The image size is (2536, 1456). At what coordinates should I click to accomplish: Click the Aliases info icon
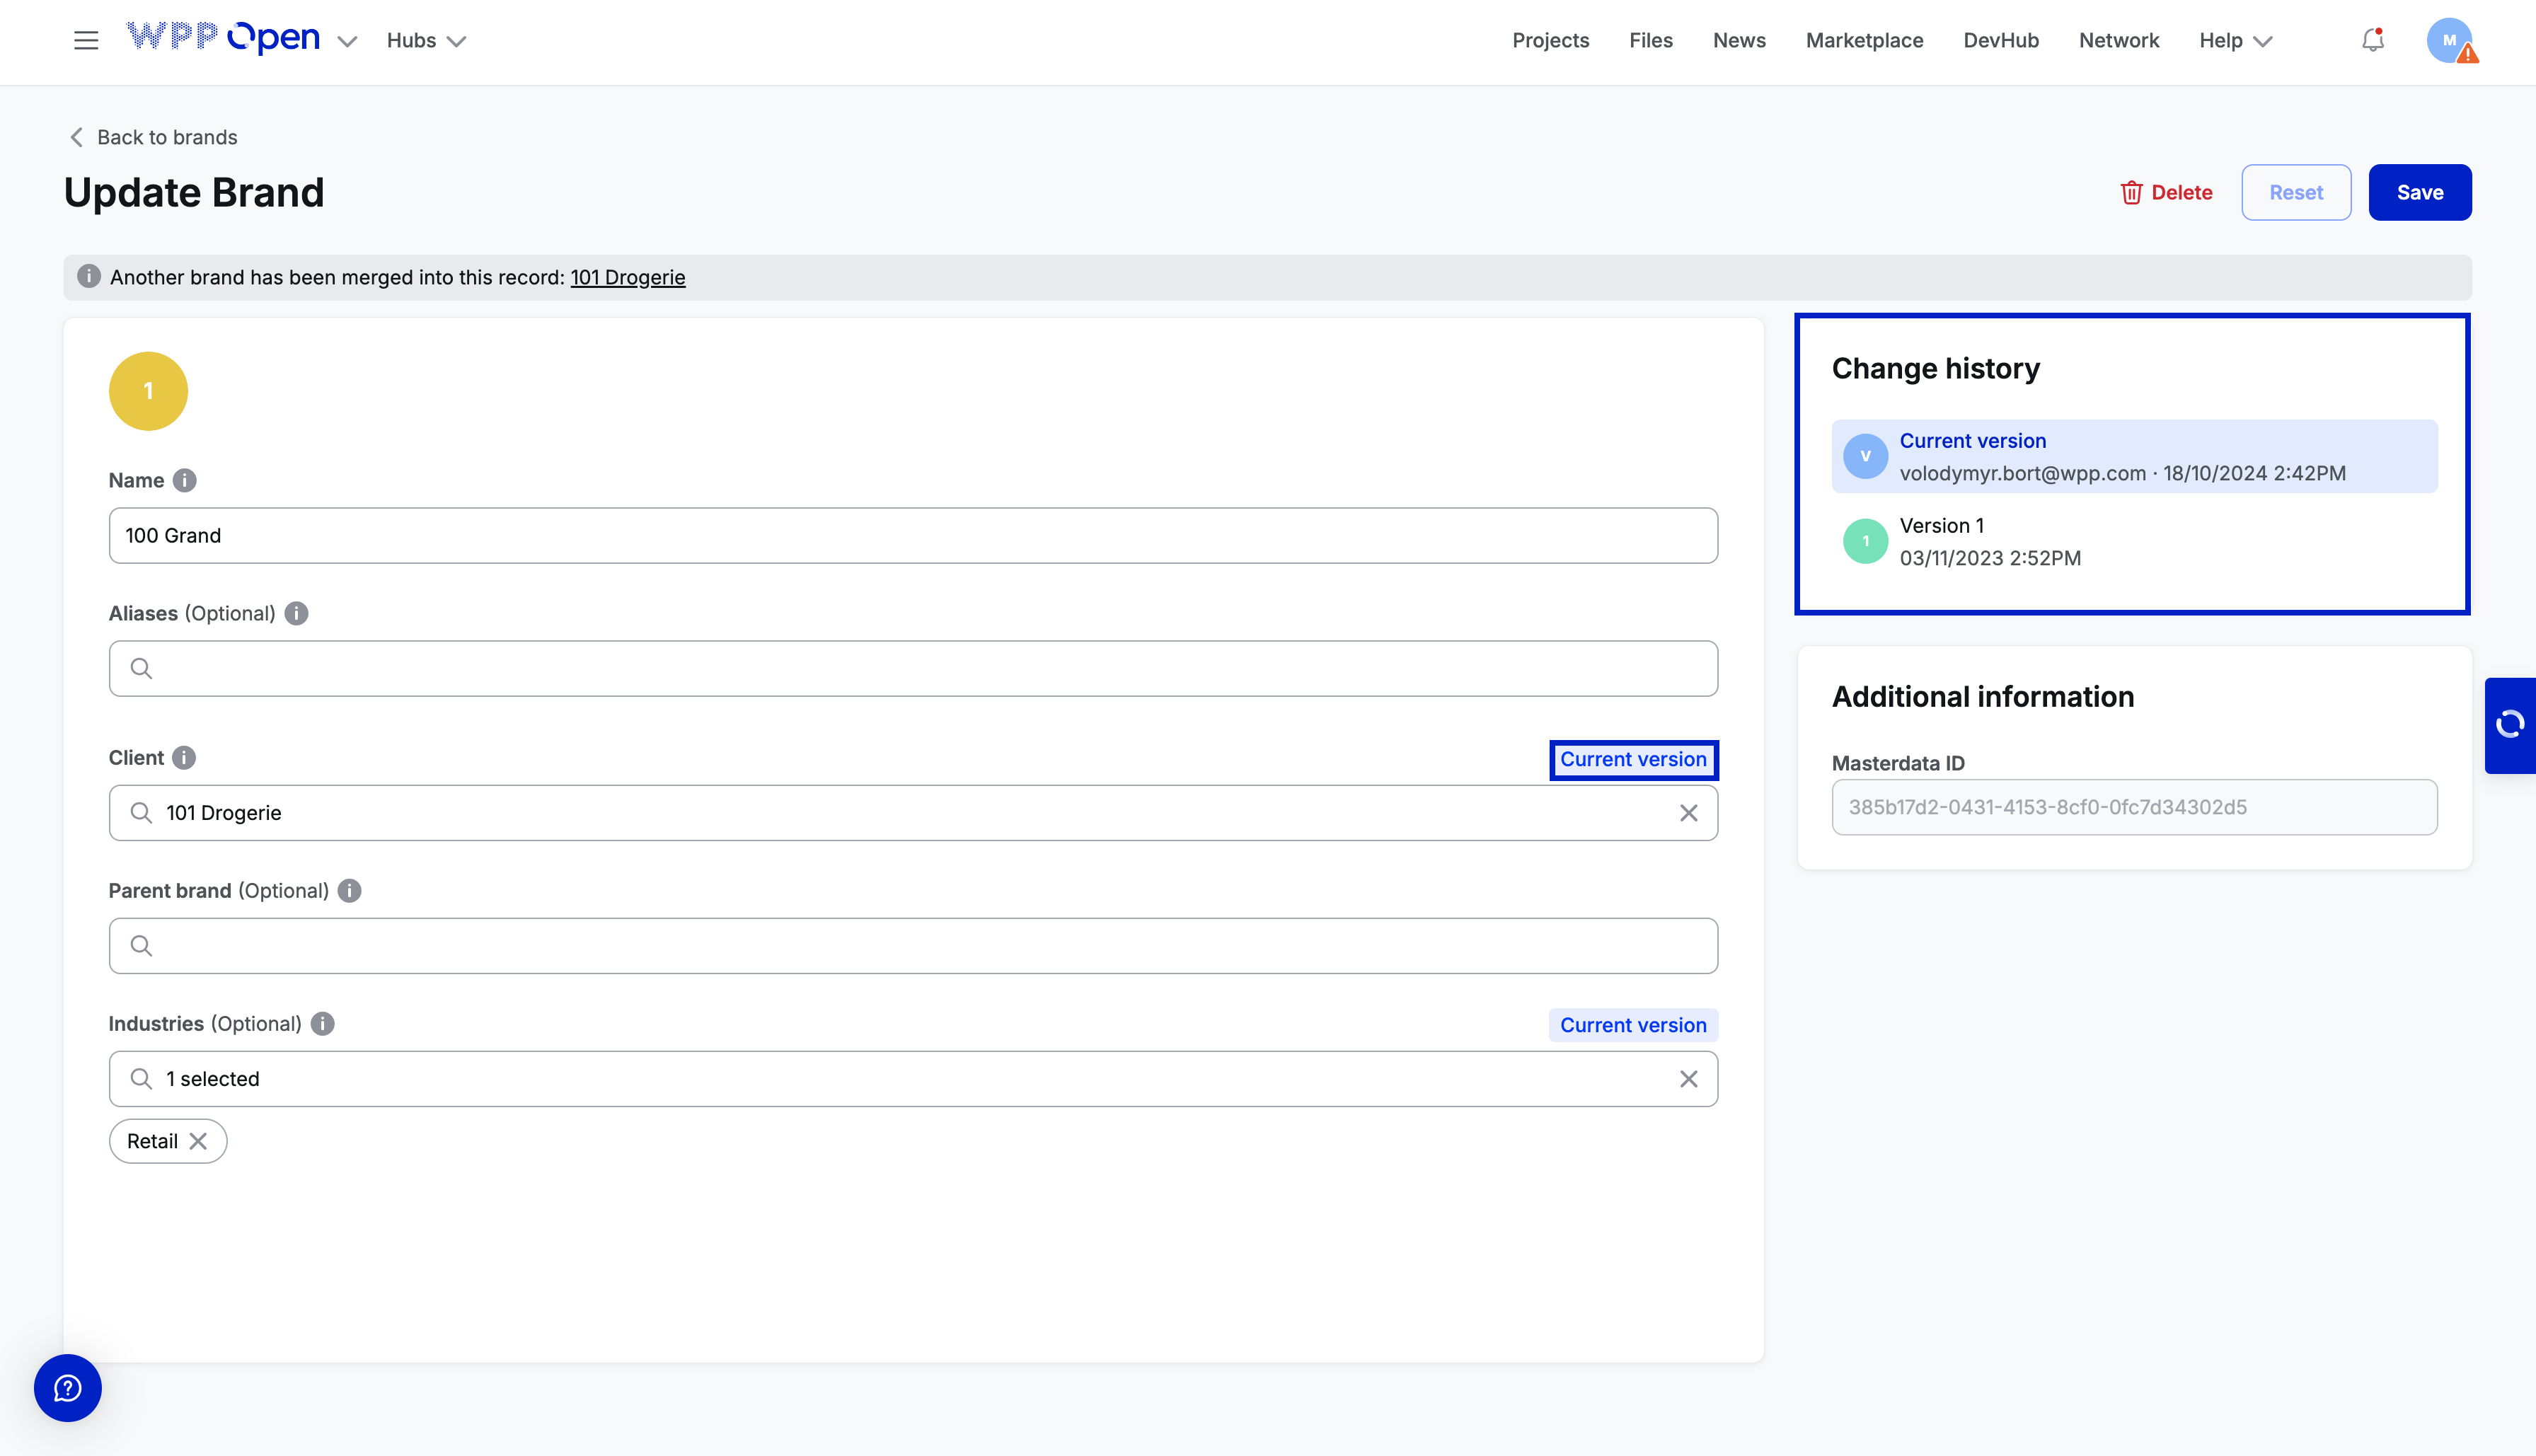tap(296, 613)
